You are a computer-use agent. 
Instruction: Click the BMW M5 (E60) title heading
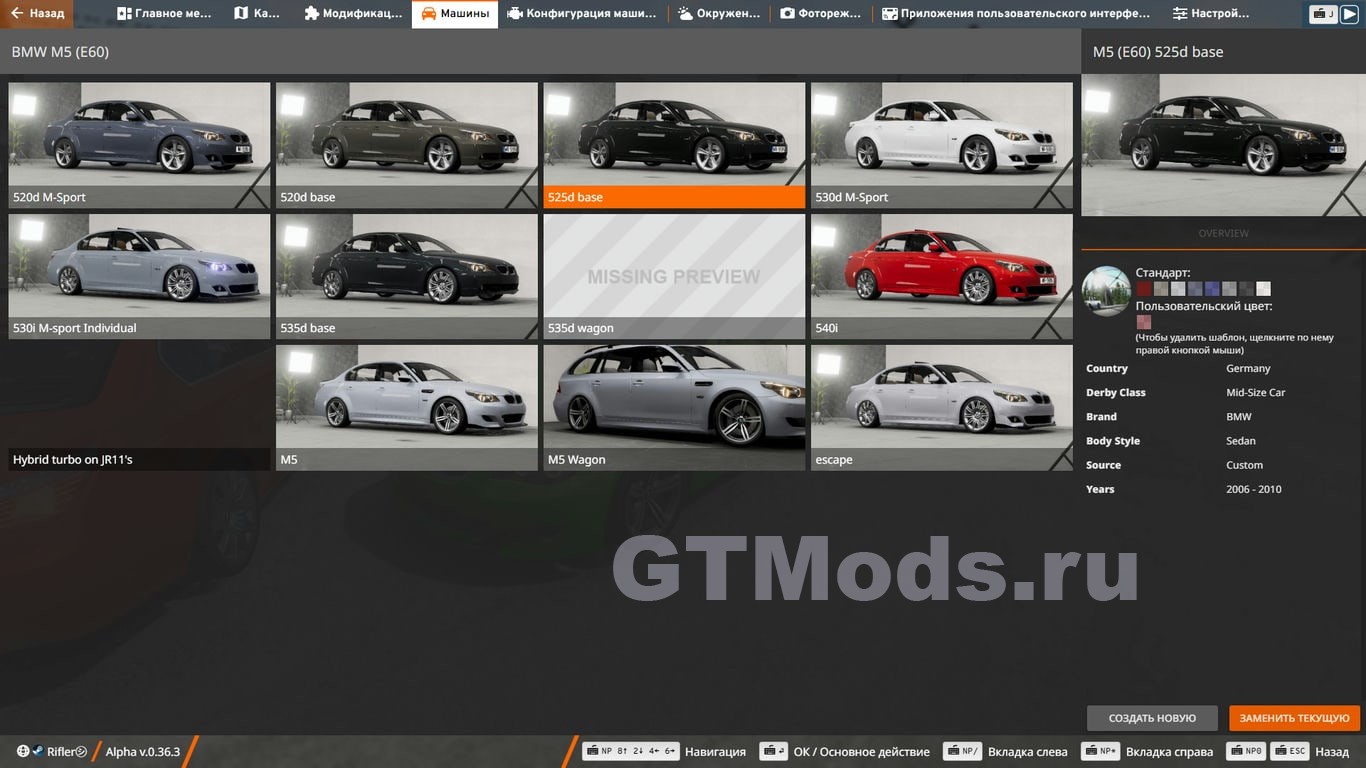[x=60, y=52]
